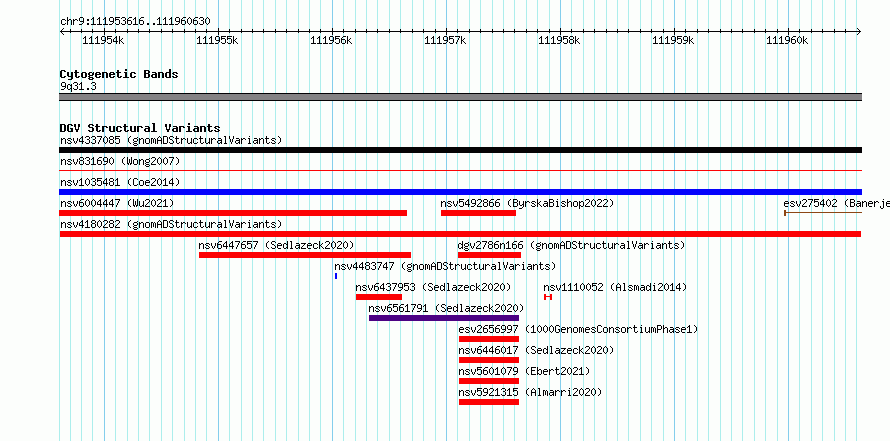Click the 9q31.3 gray cytogenetic band bar

point(460,97)
